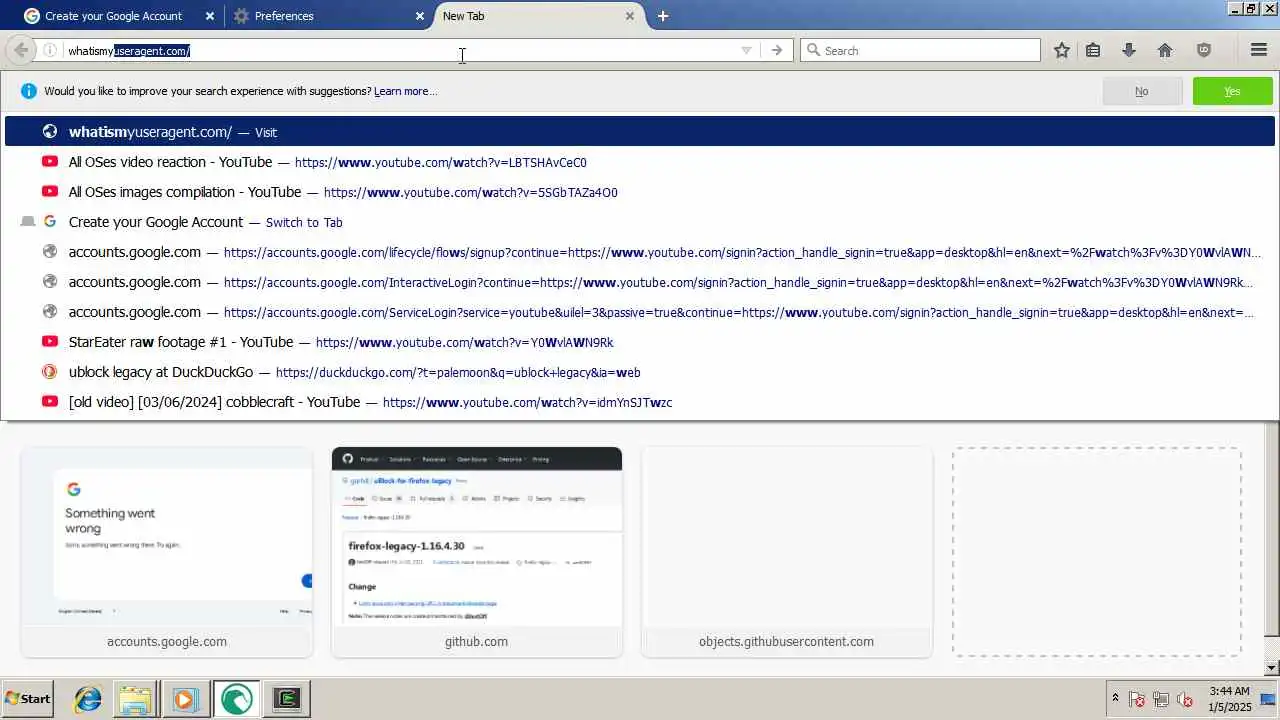Viewport: 1280px width, 720px height.
Task: Switch to tab Create your Google Account suggestion
Action: coord(640,222)
